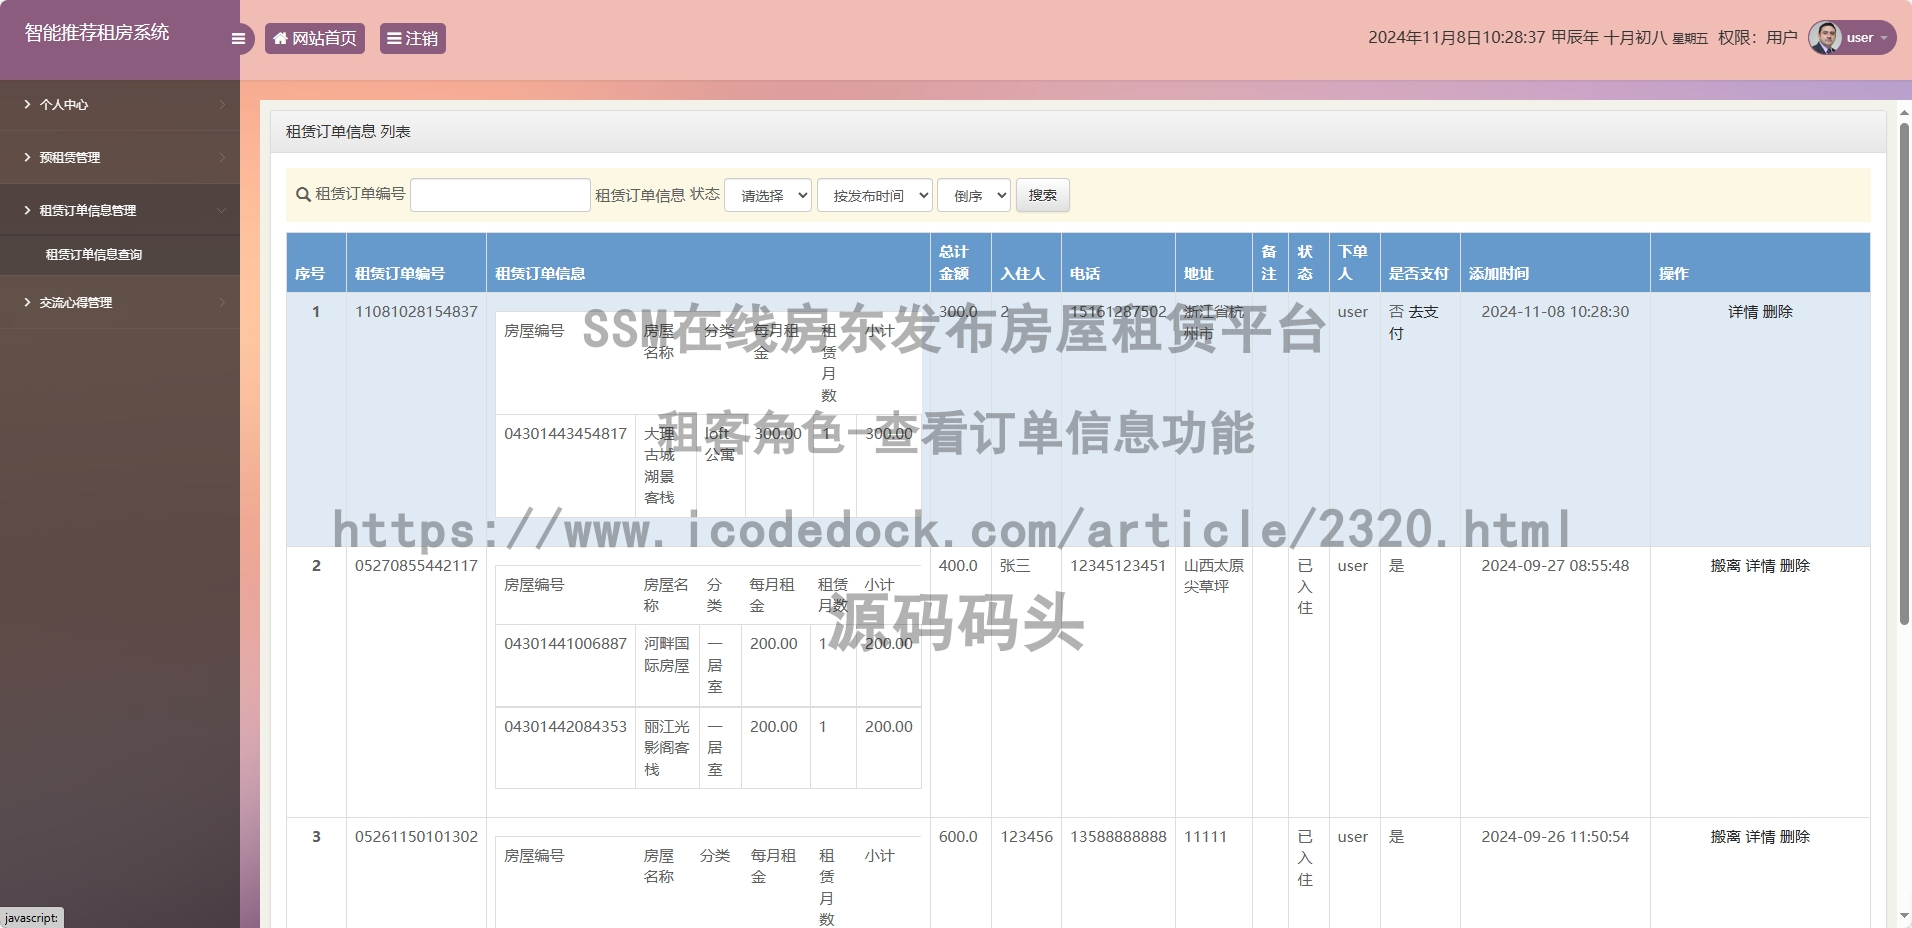Click the total amount 600.0 cell
The width and height of the screenshot is (1912, 928).
pos(958,837)
